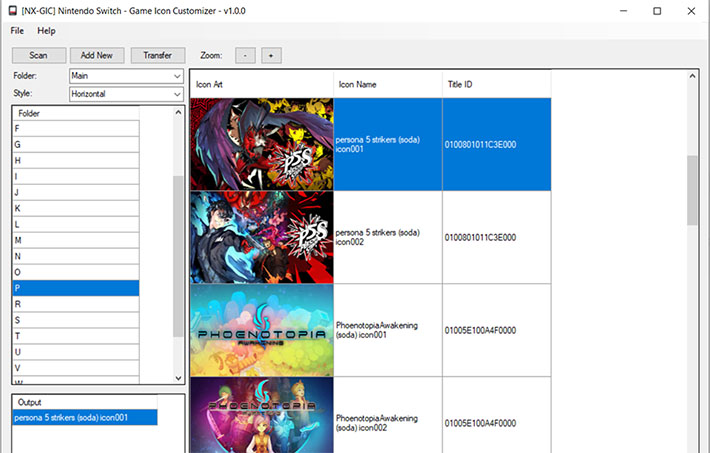Click the NX-GIC app icon in title bar
Image resolution: width=710 pixels, height=453 pixels.
(13, 10)
